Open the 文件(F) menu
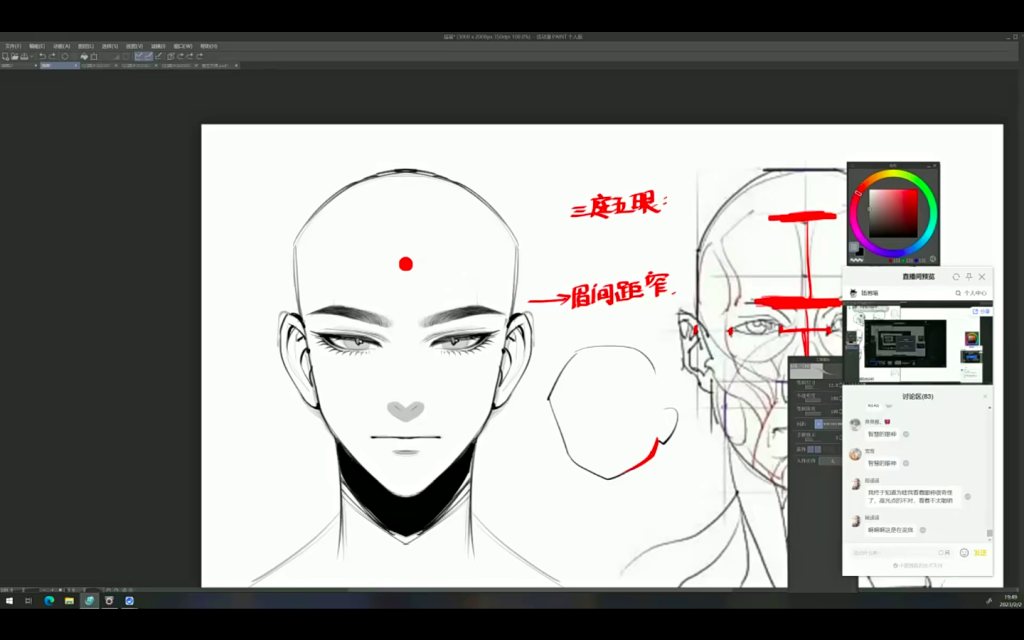This screenshot has width=1024, height=640. (14, 46)
